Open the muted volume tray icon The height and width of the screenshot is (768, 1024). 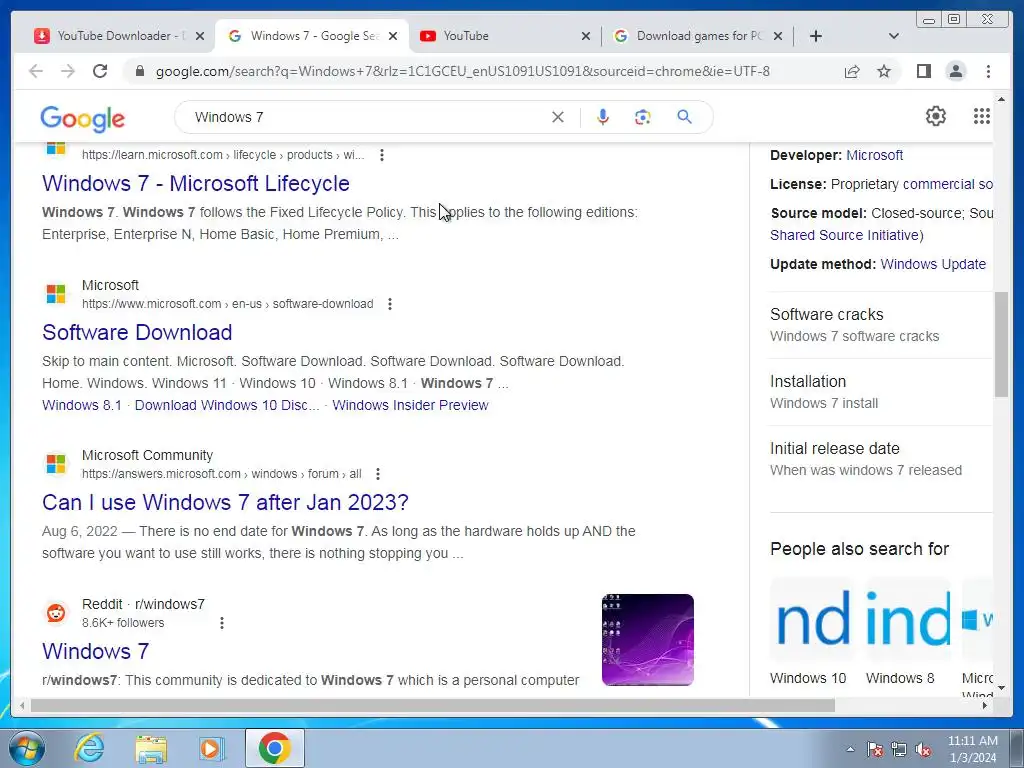coord(923,749)
